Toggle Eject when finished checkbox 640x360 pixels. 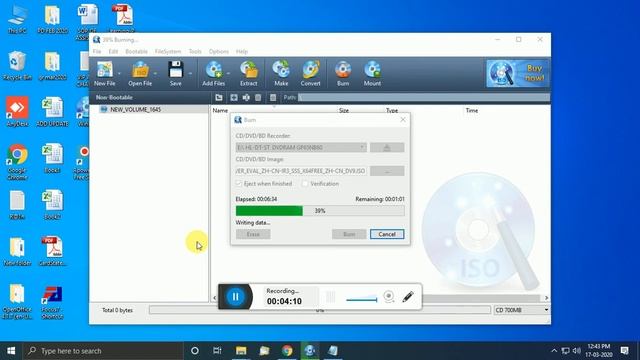coord(239,184)
